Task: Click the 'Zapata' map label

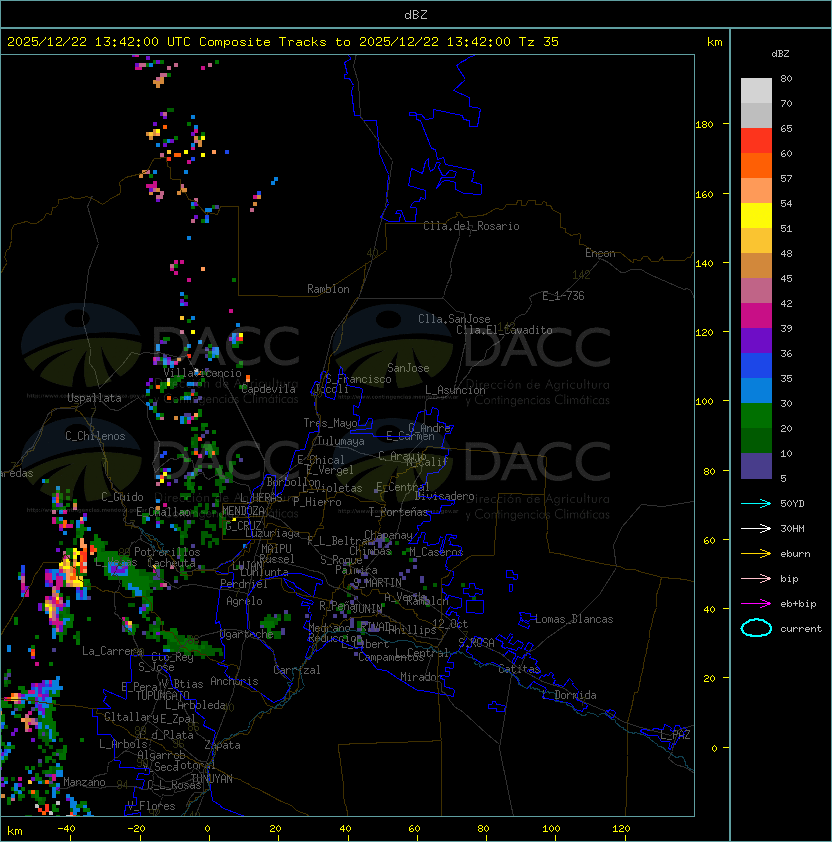Action: pyautogui.click(x=222, y=745)
